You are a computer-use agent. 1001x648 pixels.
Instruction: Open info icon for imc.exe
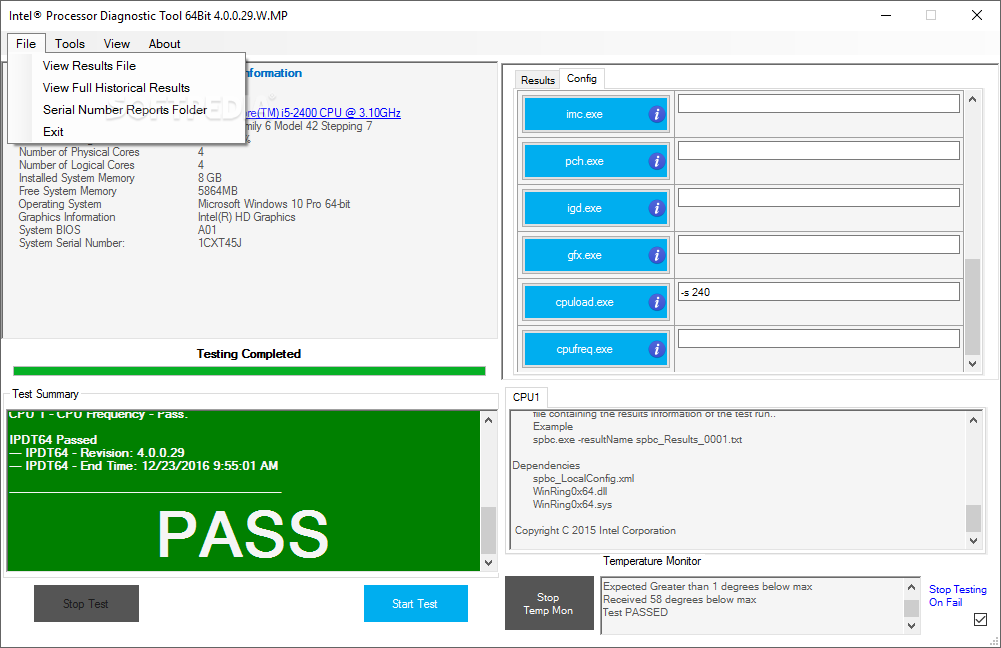pos(656,114)
